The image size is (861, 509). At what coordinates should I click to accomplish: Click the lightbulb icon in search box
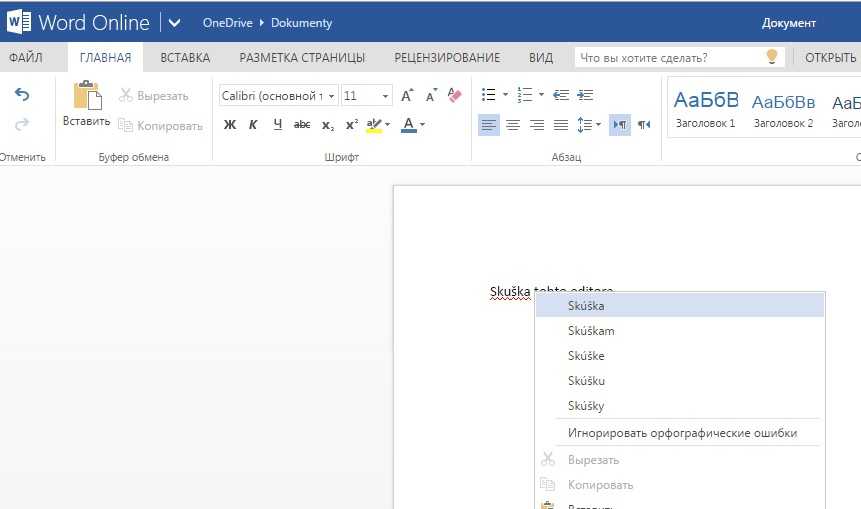(x=771, y=57)
